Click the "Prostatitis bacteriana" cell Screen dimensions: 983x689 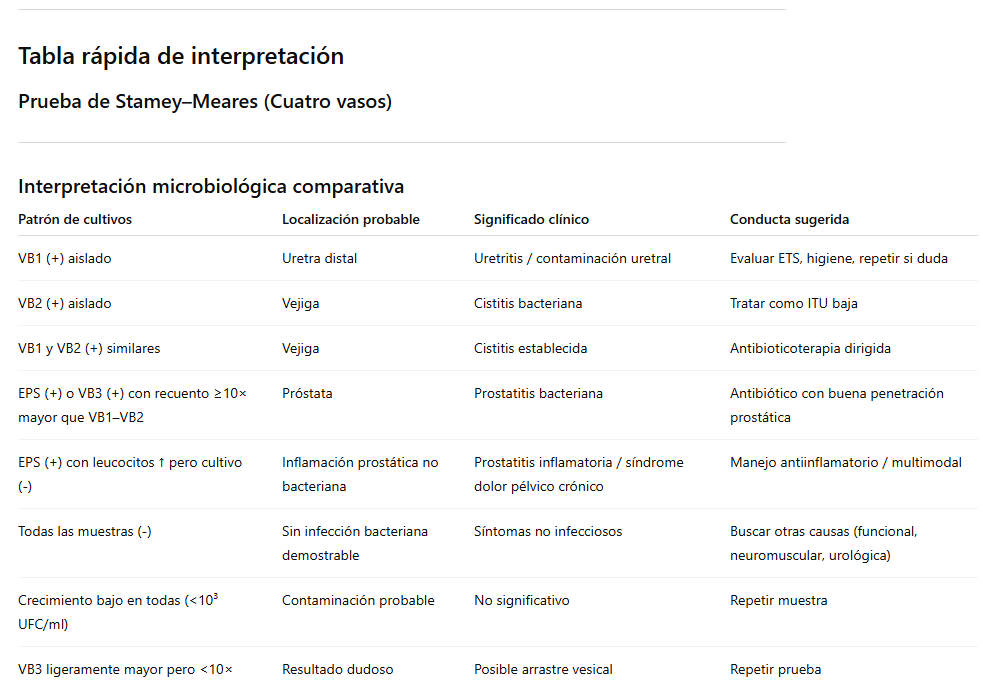(538, 393)
